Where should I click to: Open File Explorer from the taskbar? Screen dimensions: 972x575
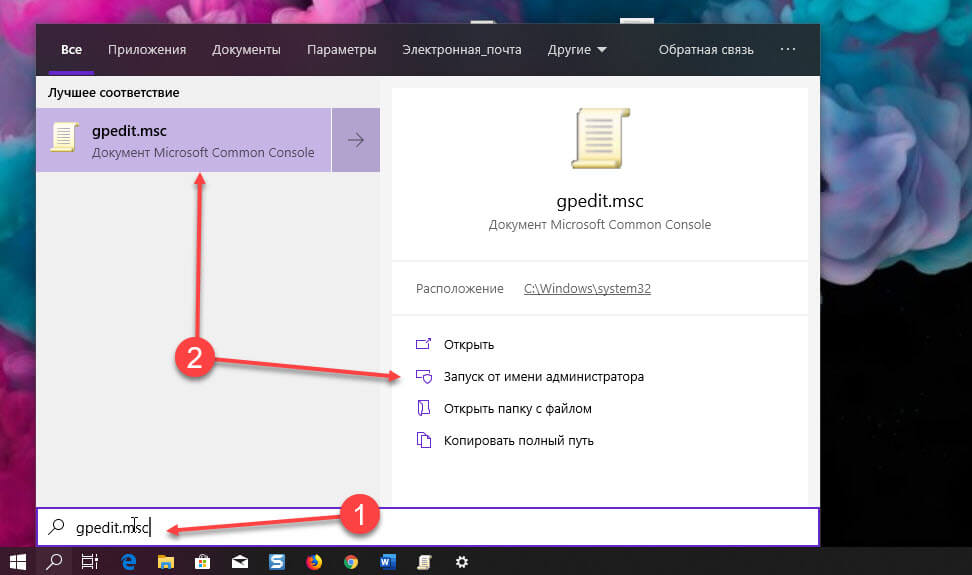click(x=166, y=562)
